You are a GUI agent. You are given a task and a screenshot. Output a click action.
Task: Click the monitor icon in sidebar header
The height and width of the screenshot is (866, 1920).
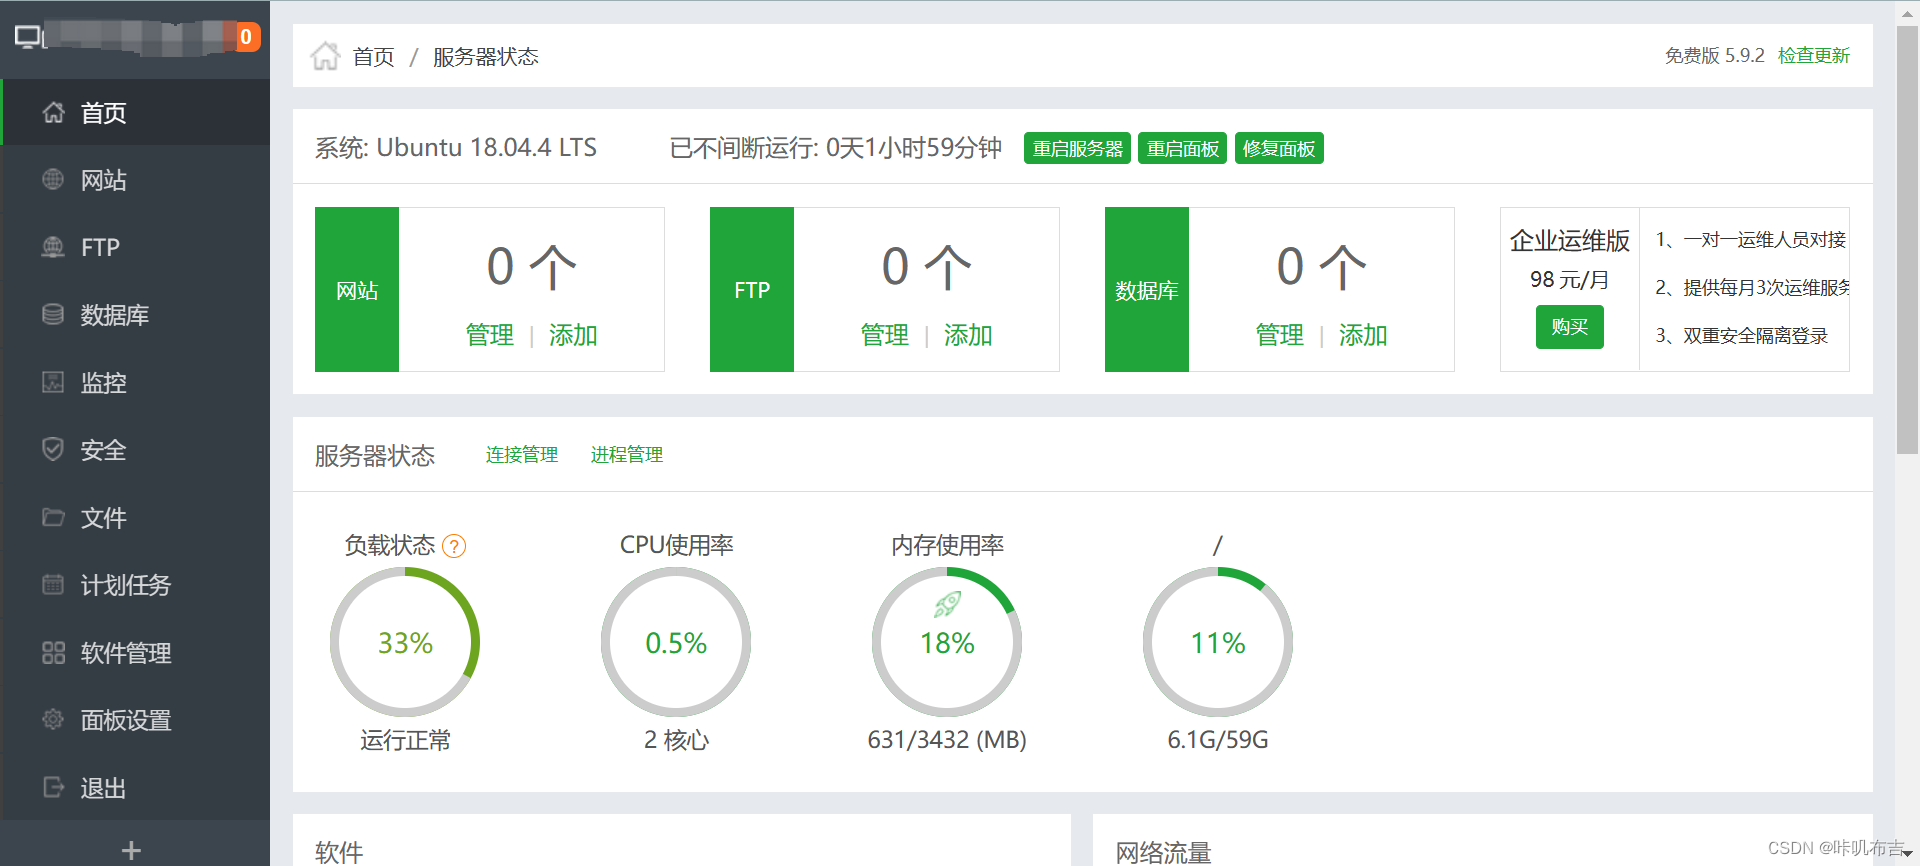30,38
